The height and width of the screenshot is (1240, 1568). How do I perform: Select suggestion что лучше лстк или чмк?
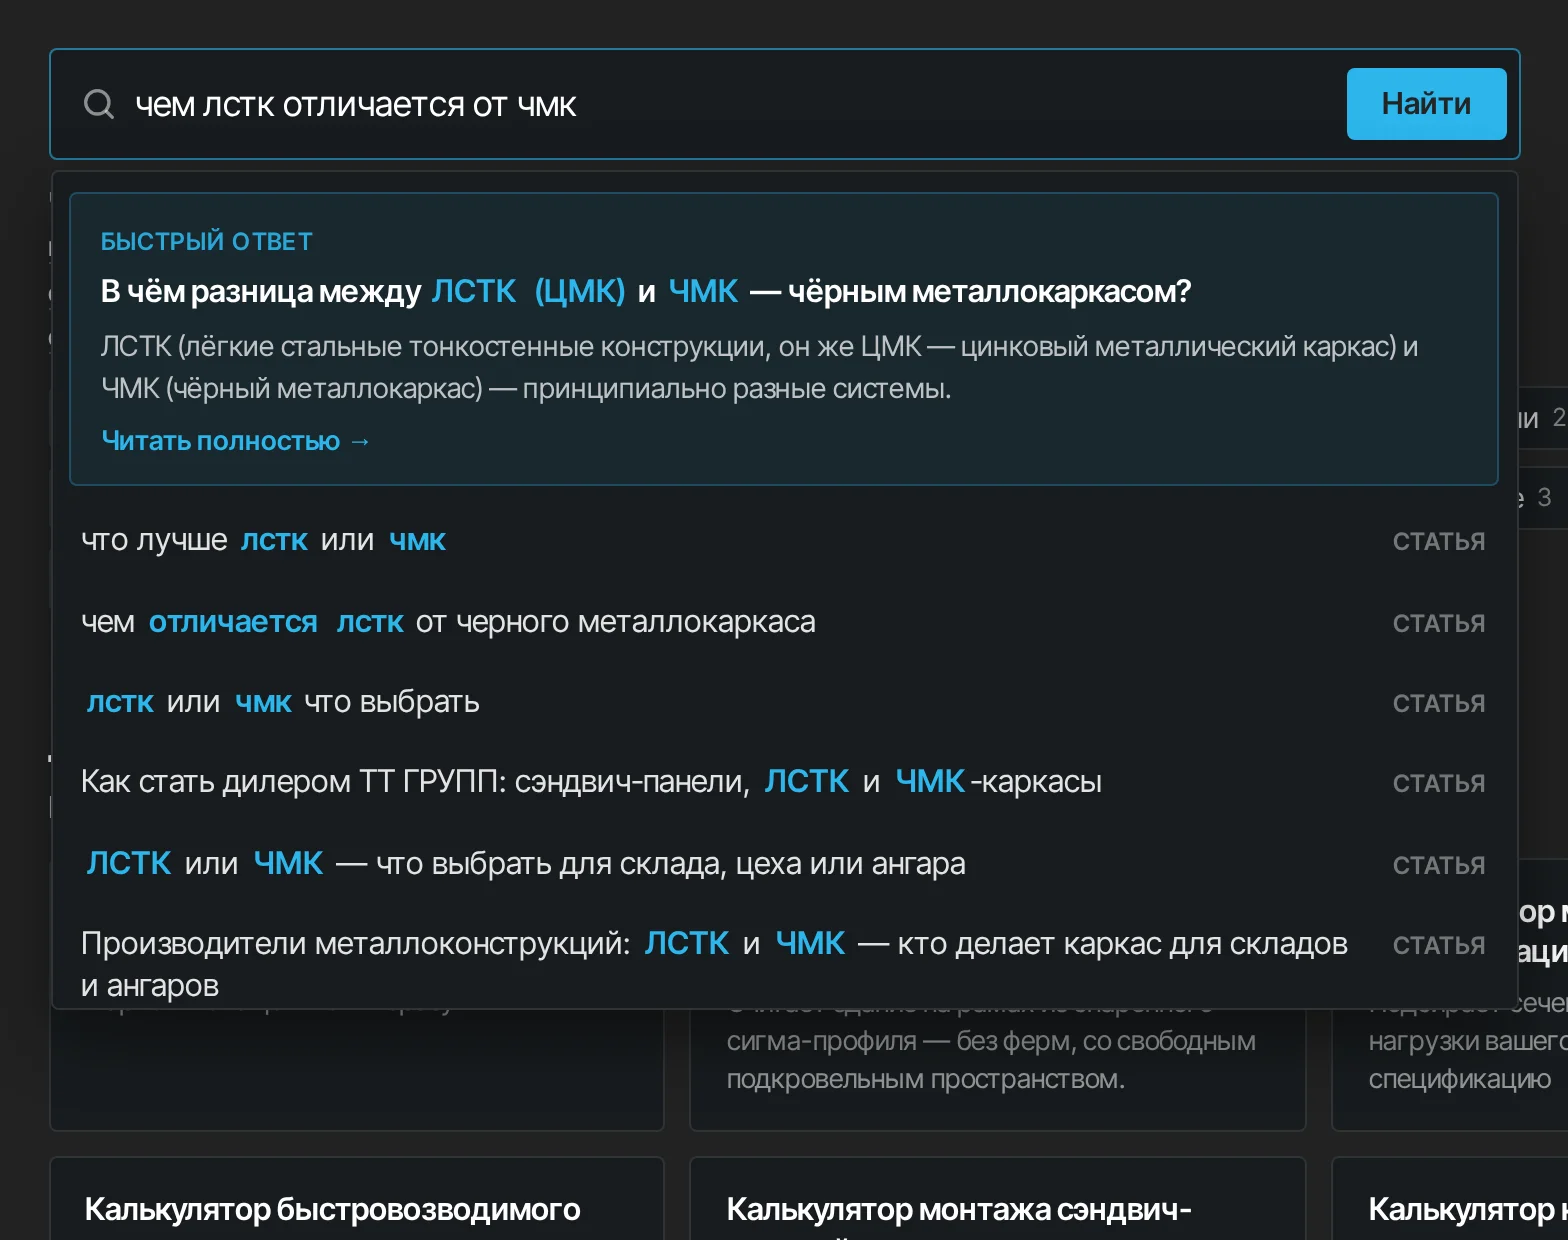click(783, 541)
